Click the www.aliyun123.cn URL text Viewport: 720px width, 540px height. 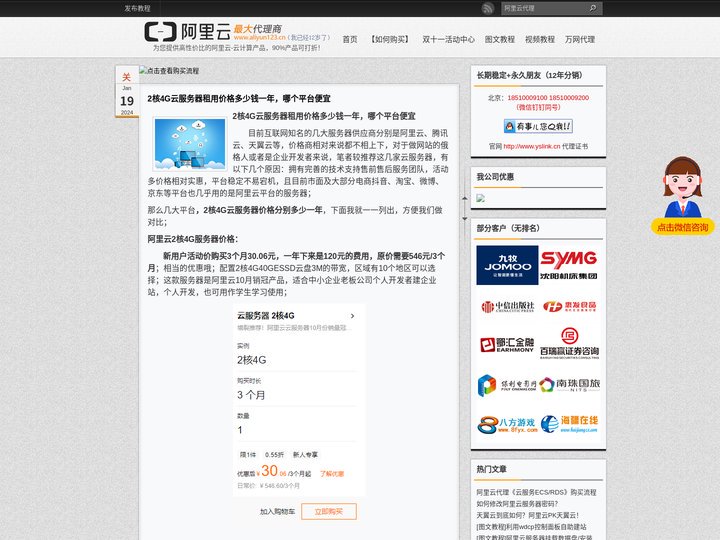[x=259, y=37]
